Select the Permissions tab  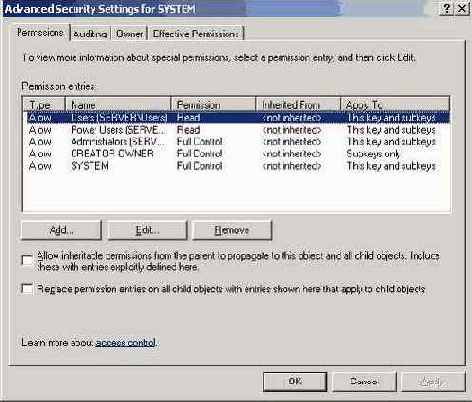[41, 33]
